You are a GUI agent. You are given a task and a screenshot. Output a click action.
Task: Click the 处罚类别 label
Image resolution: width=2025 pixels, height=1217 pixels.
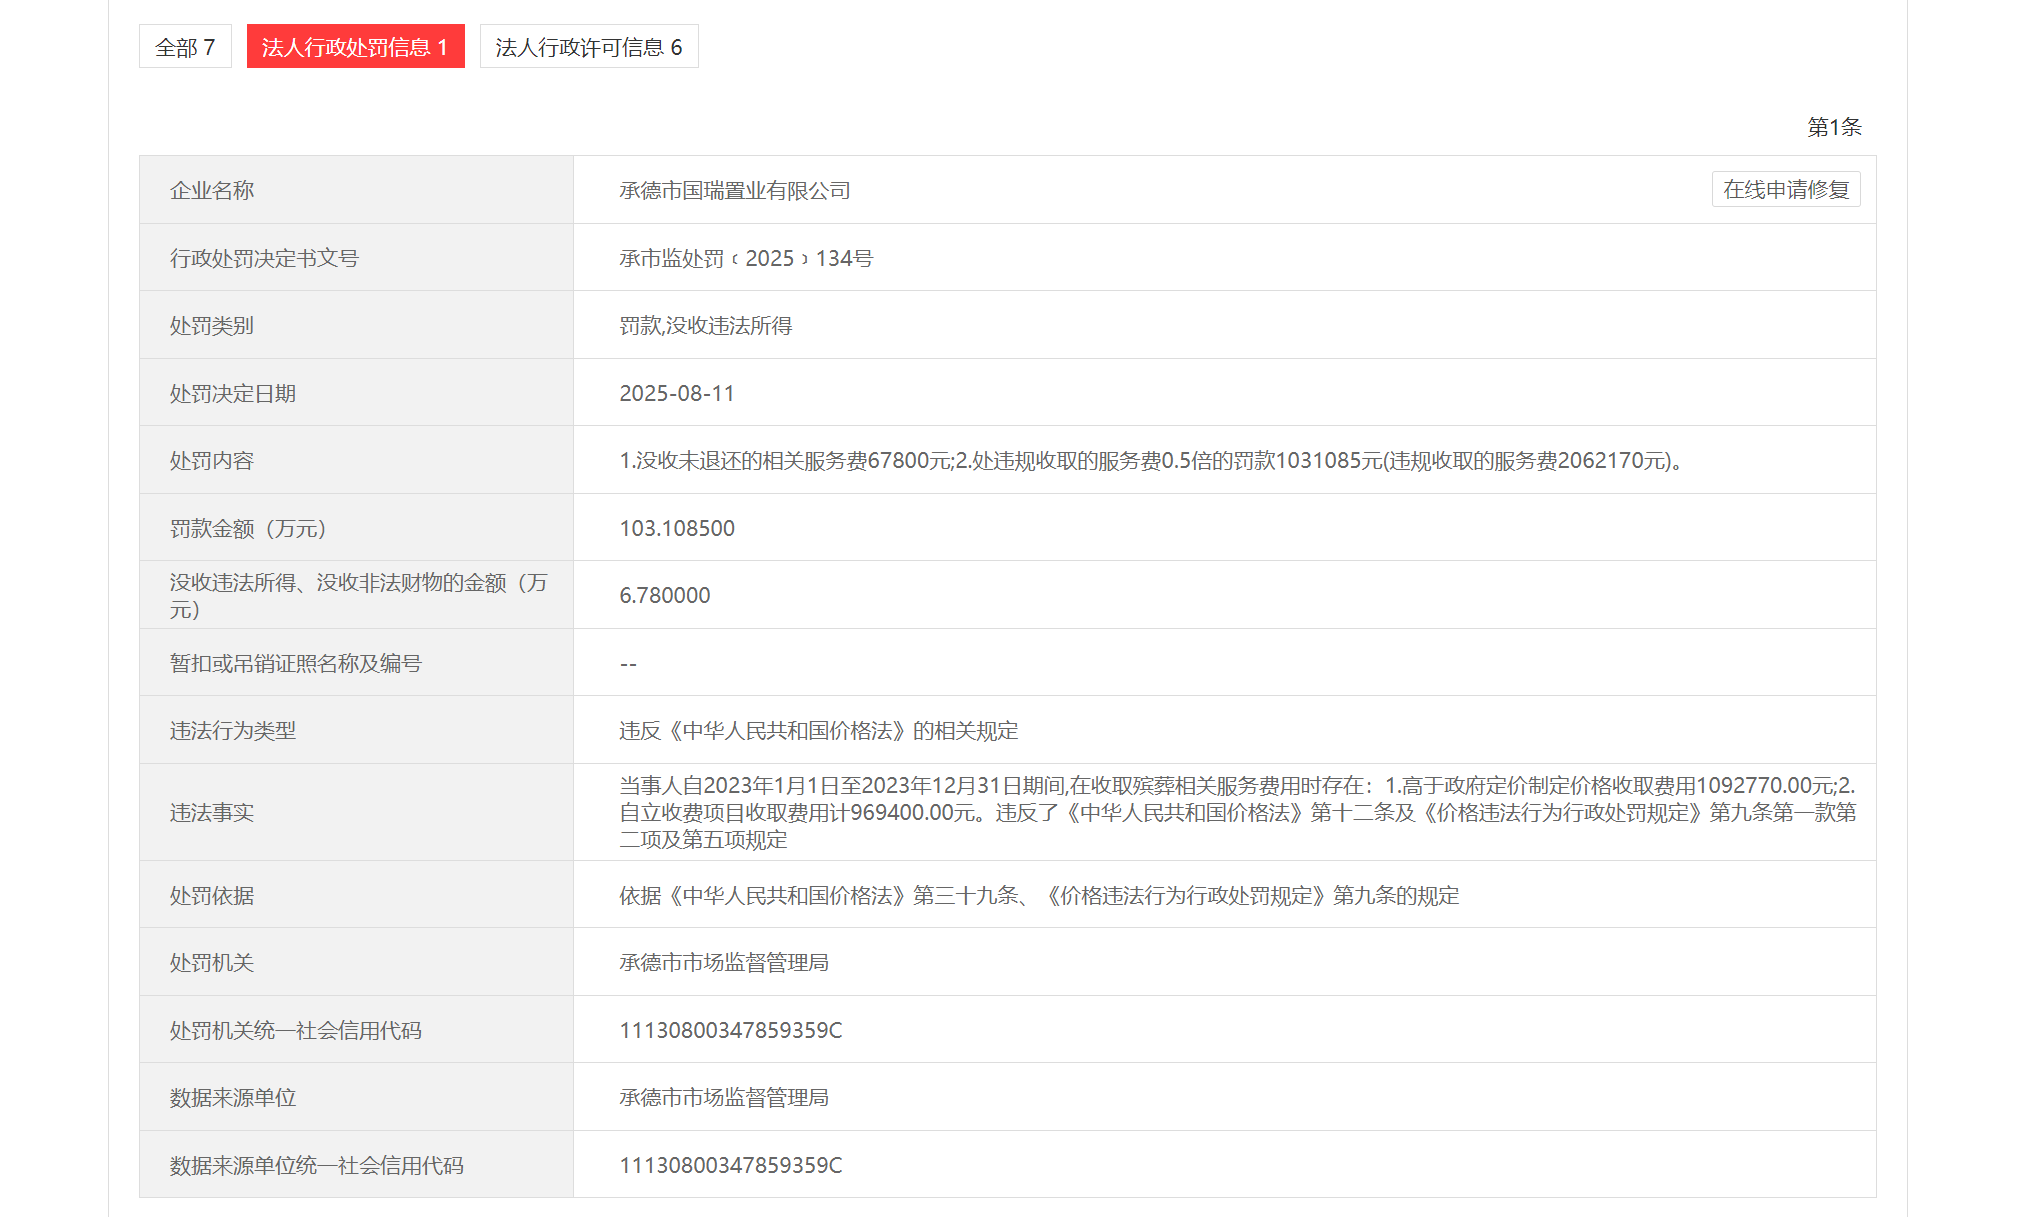point(212,326)
